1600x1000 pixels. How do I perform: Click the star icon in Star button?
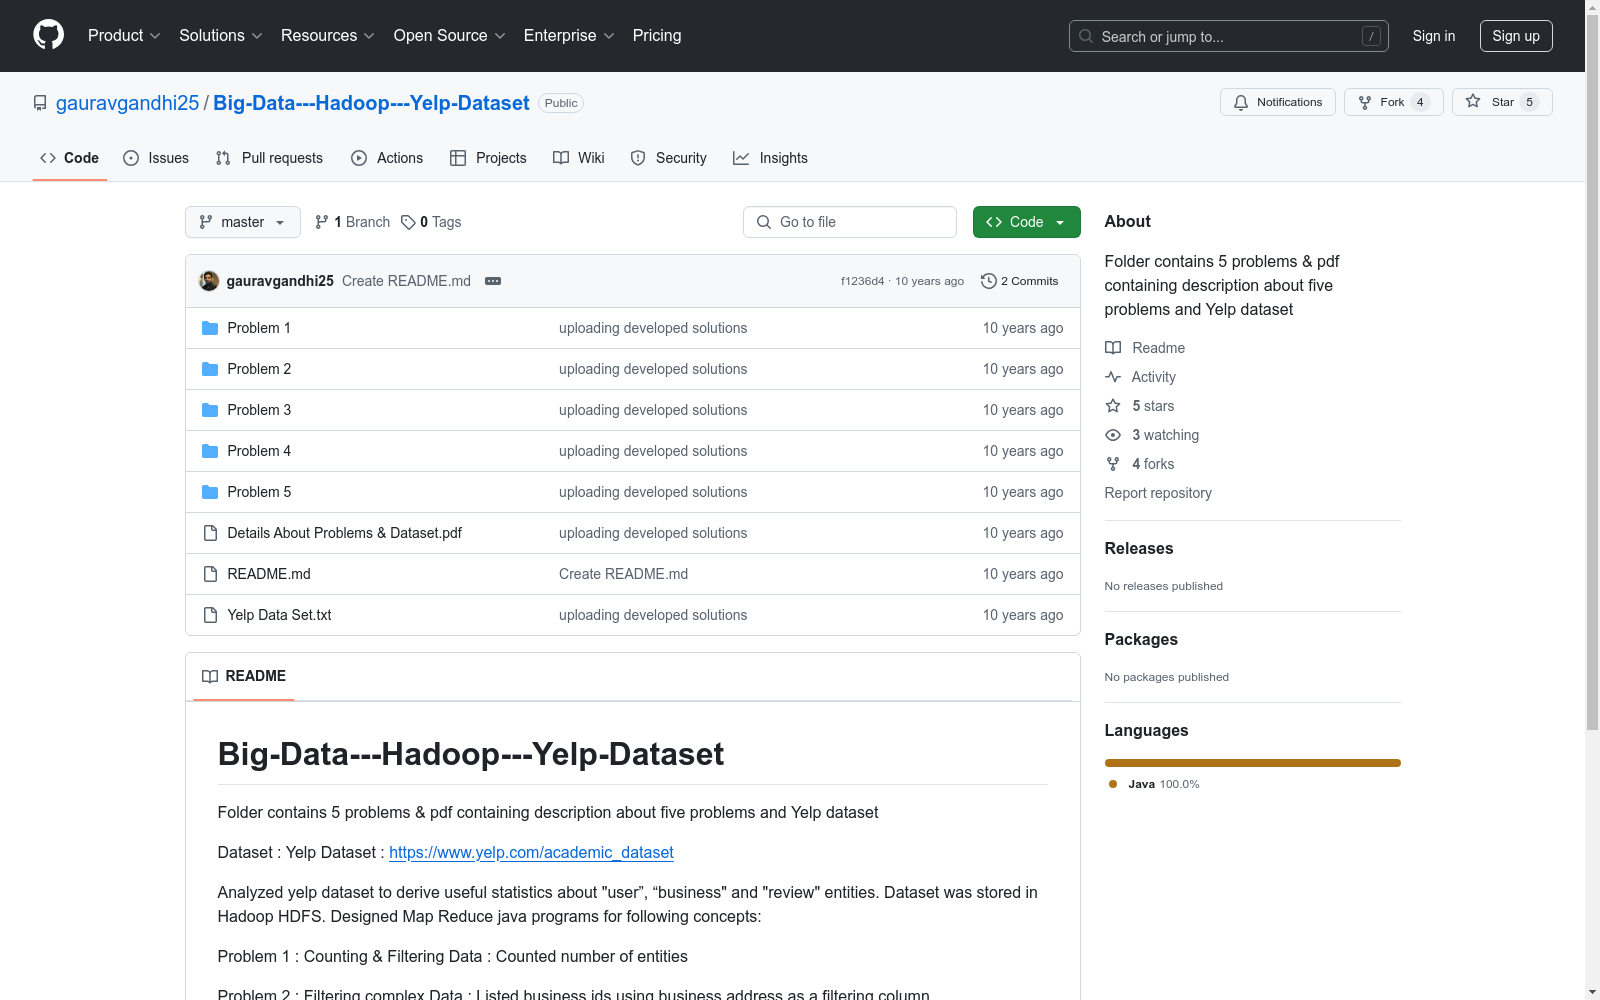tap(1473, 101)
